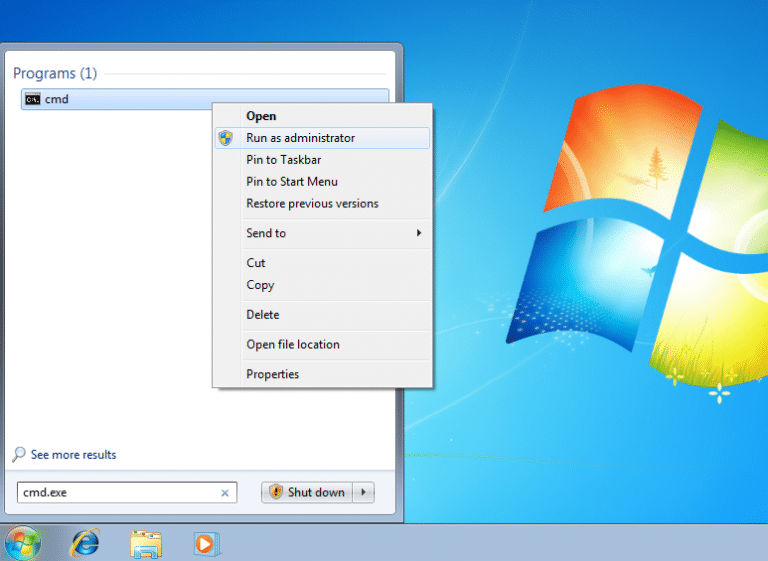
Task: Click the cmd program icon in results
Action: (33, 99)
